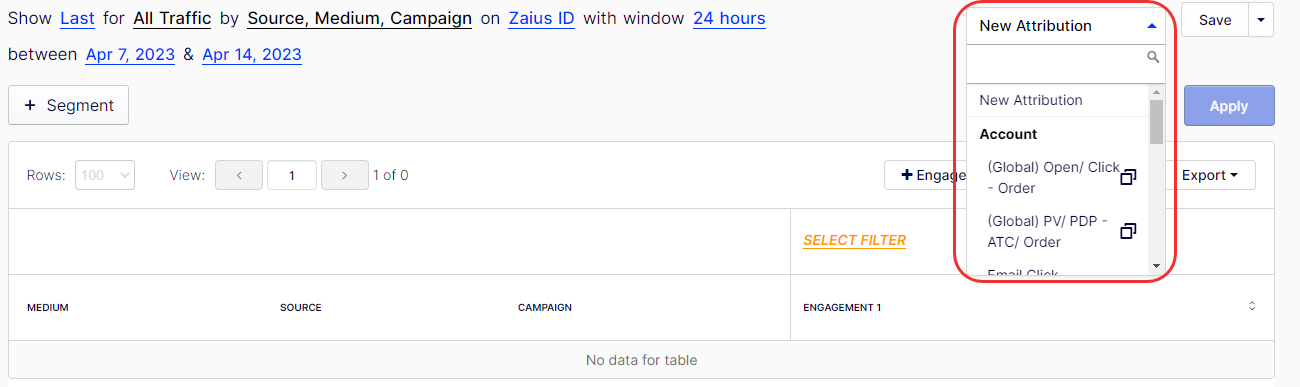Click the Save button
The width and height of the screenshot is (1300, 387).
pyautogui.click(x=1215, y=20)
